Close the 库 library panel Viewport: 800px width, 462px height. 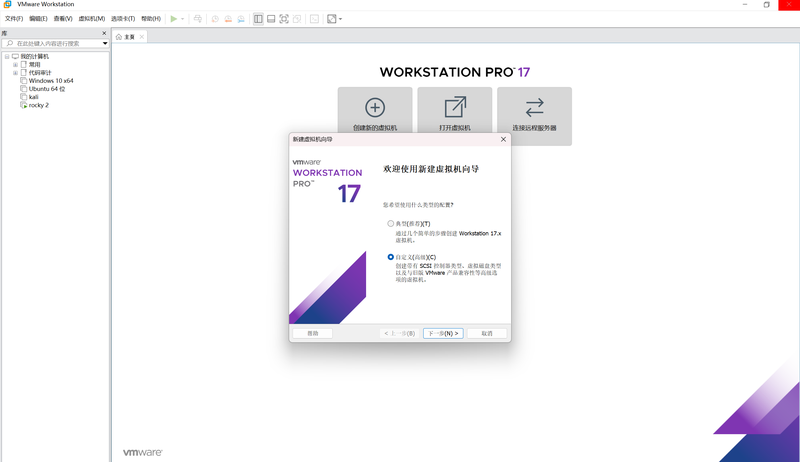coord(104,33)
